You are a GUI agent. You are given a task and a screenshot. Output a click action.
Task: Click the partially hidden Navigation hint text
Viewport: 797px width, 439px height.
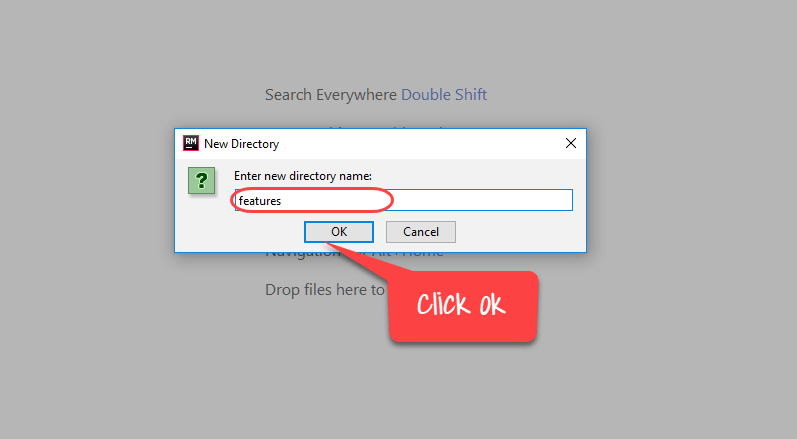click(303, 253)
